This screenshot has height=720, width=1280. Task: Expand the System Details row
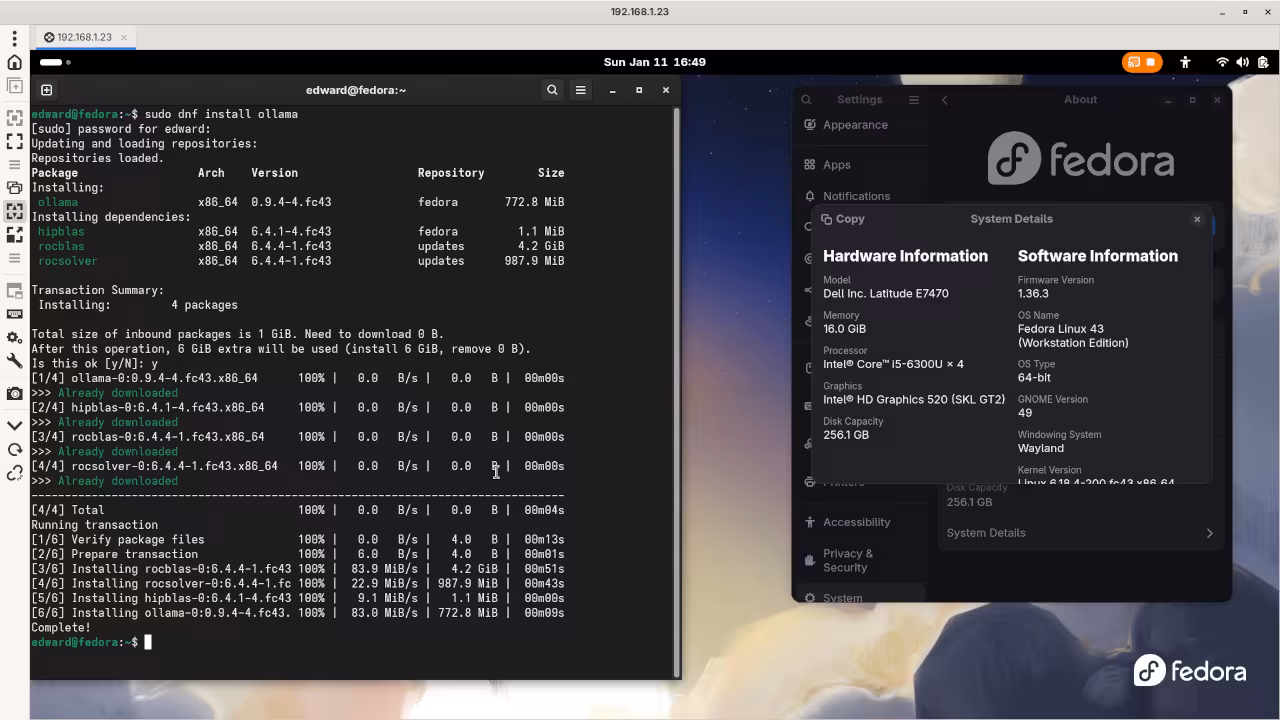(x=1080, y=533)
